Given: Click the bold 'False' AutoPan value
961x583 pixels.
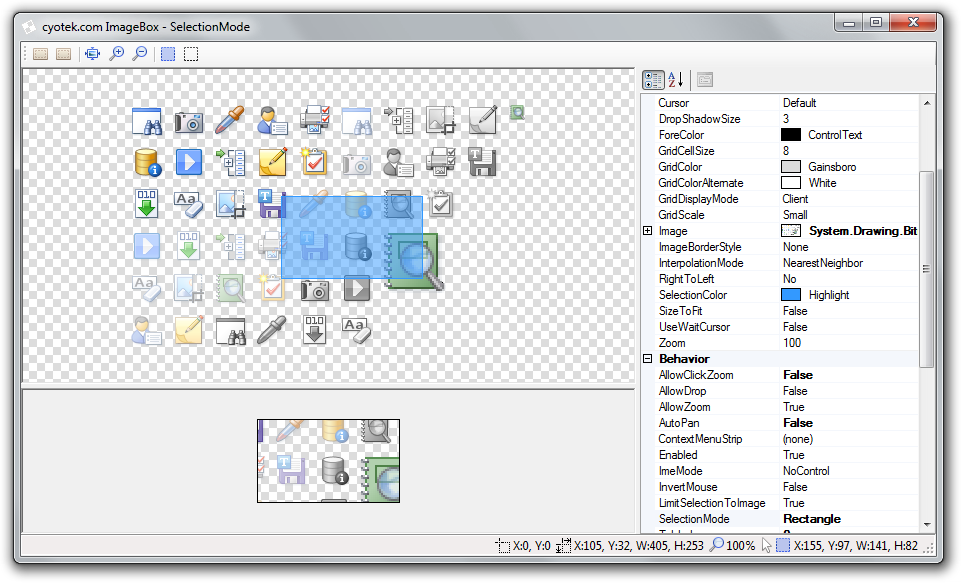Looking at the screenshot, I should [798, 423].
